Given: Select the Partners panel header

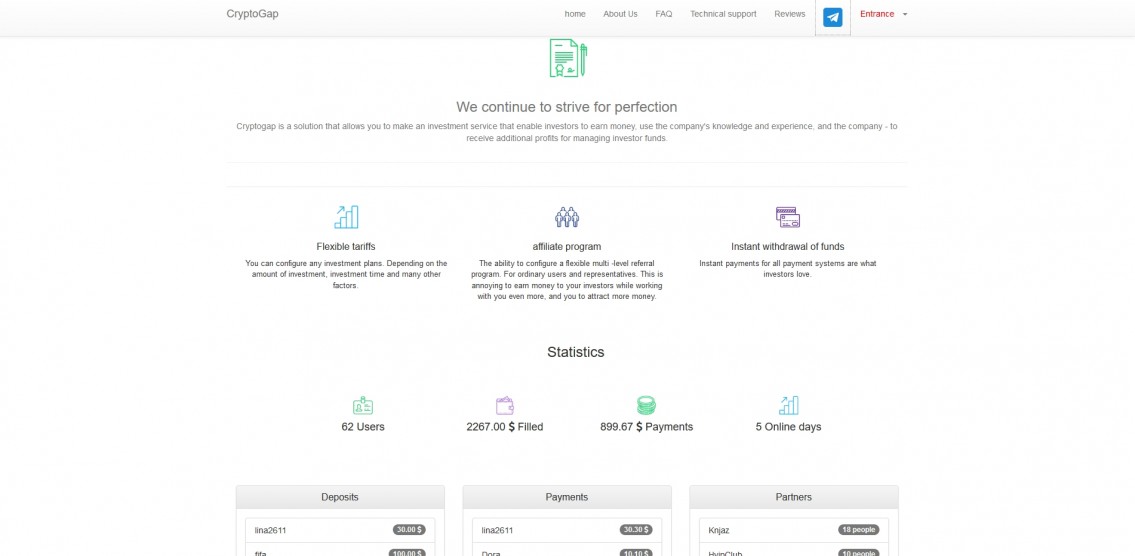Looking at the screenshot, I should (x=794, y=497).
